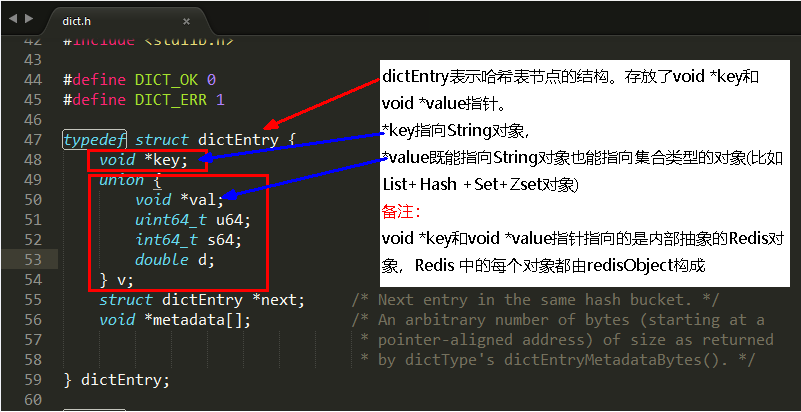Click the 'Next entry in the same hash bucket' comment
This screenshot has width=801, height=412.
[x=535, y=300]
